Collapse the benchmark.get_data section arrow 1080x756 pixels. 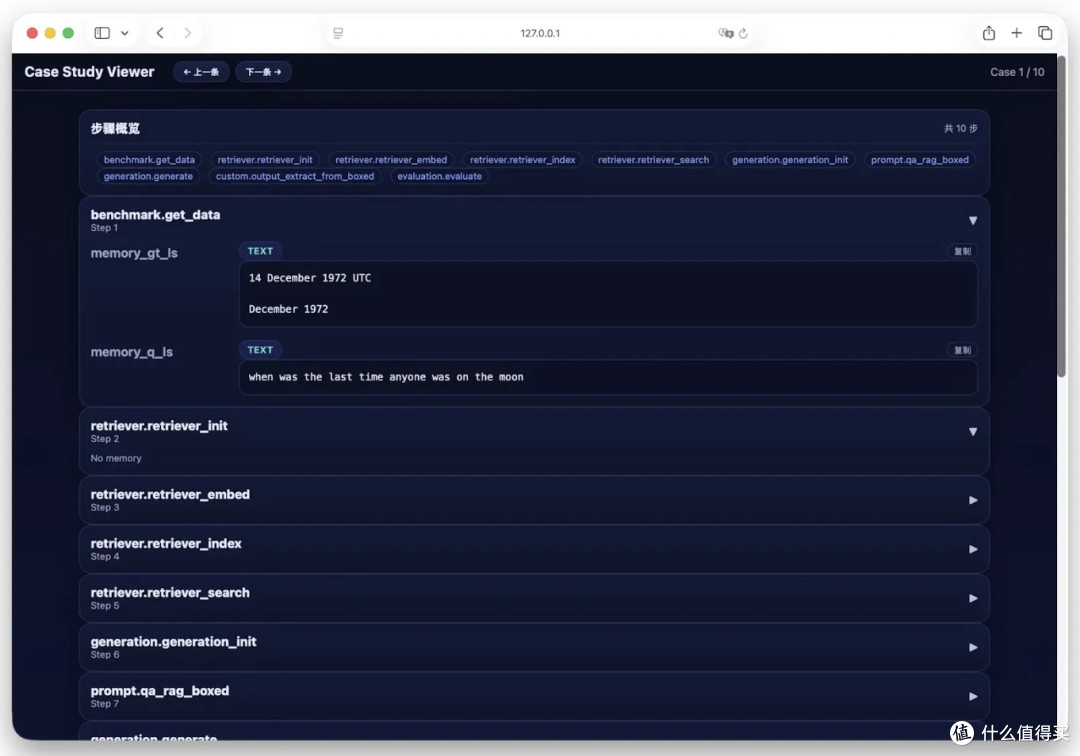point(973,220)
